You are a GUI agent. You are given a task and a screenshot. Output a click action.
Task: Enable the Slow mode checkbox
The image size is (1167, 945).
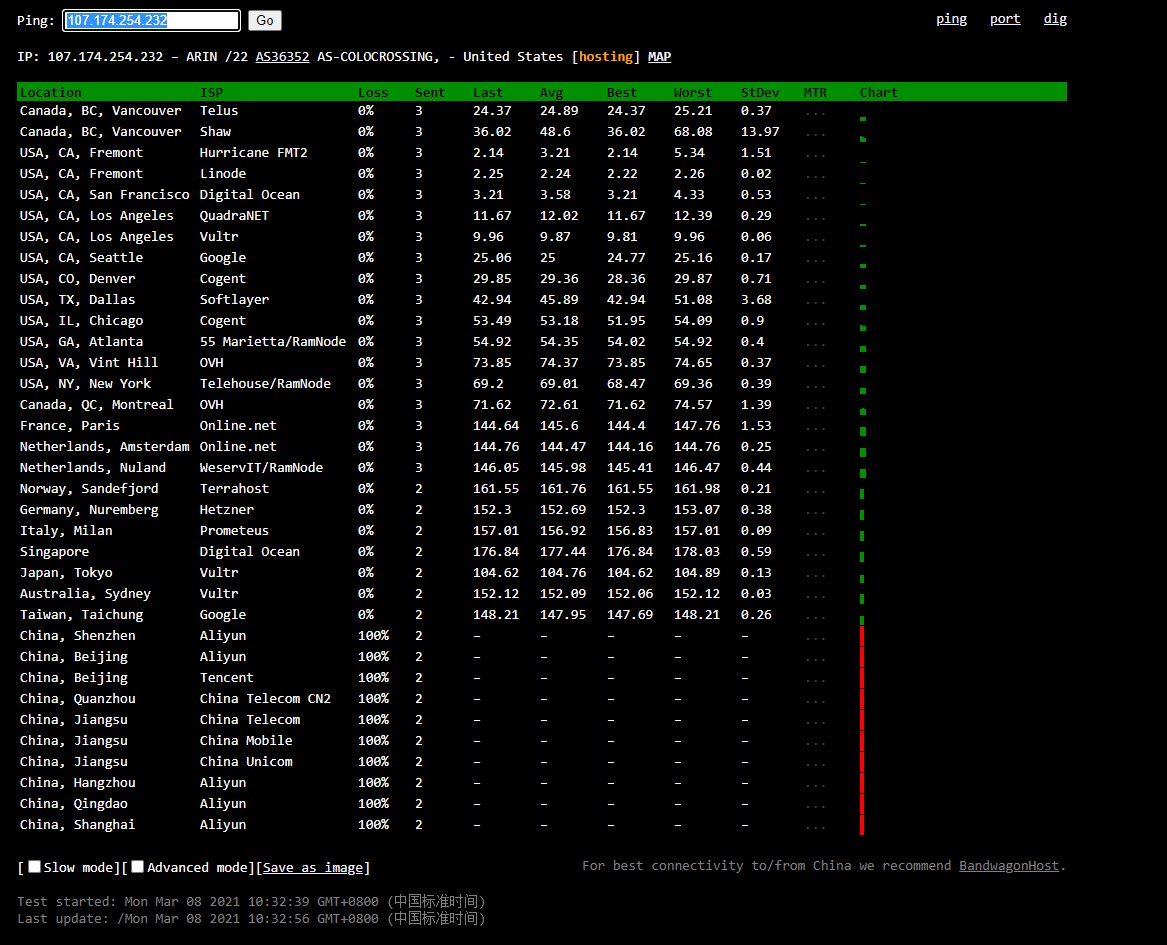tap(35, 867)
